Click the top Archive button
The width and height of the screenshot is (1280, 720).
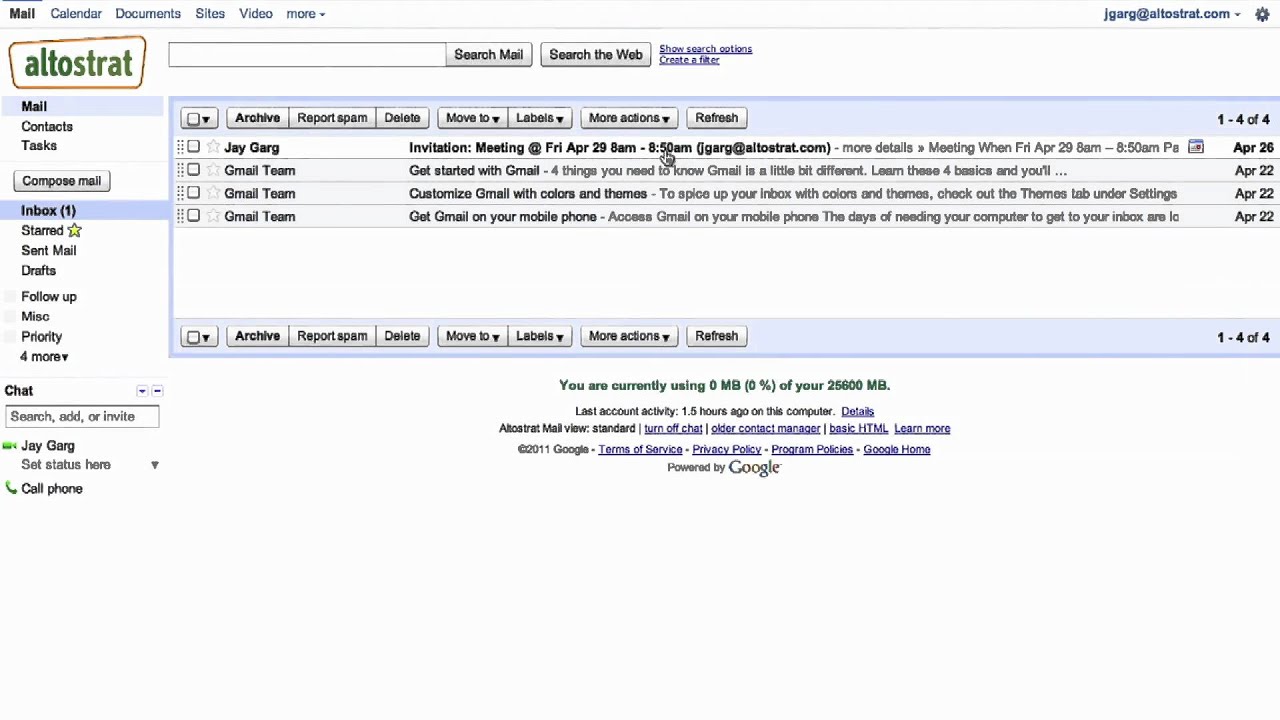tap(257, 118)
